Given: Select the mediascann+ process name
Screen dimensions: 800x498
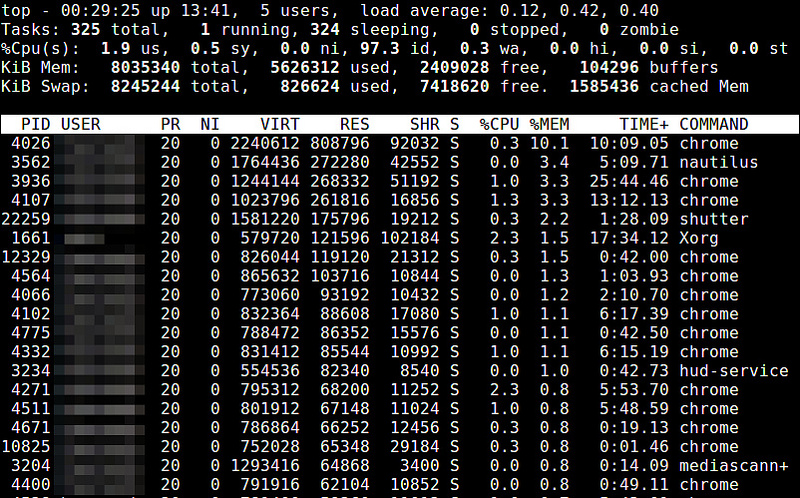Looking at the screenshot, I should [x=733, y=466].
